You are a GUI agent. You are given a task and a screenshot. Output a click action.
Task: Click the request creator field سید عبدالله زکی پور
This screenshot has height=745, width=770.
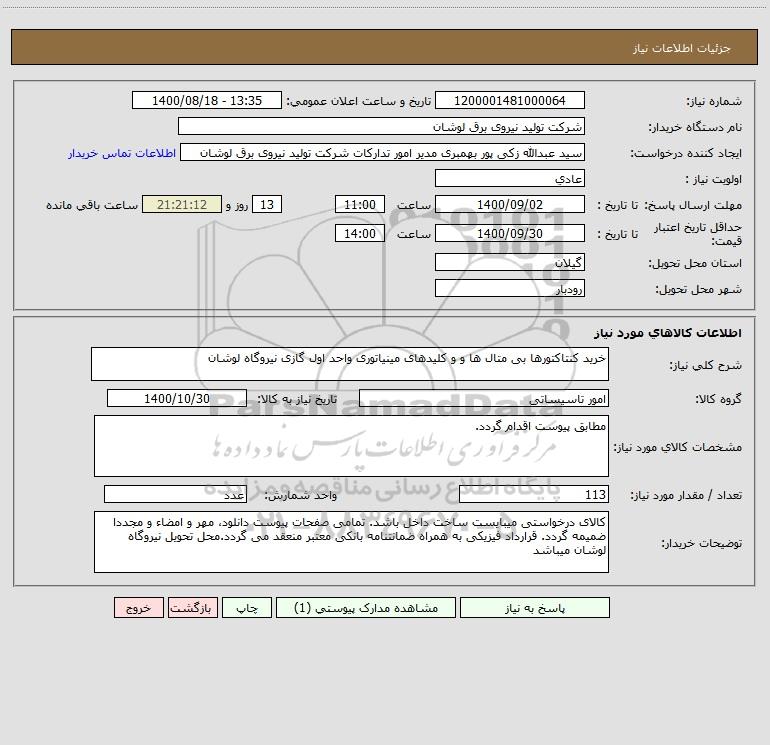pos(383,152)
